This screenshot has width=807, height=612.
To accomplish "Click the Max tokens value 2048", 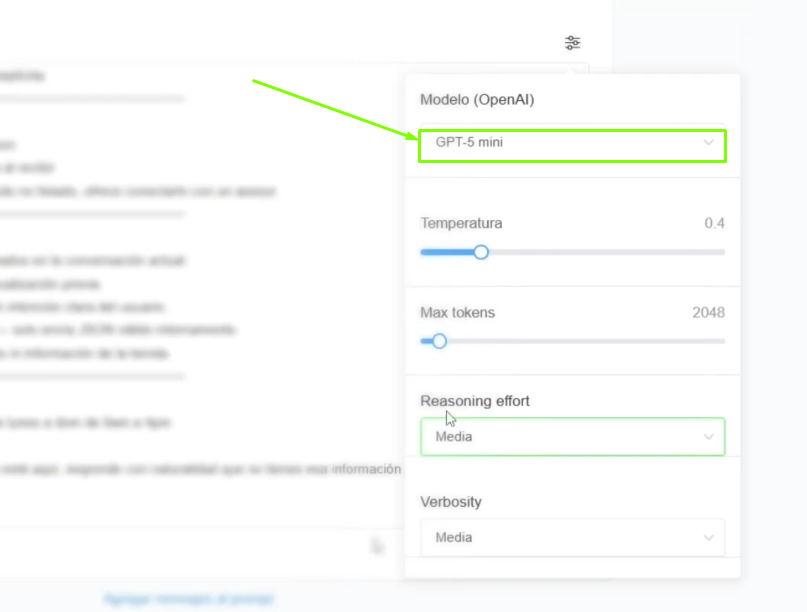I will click(x=708, y=313).
